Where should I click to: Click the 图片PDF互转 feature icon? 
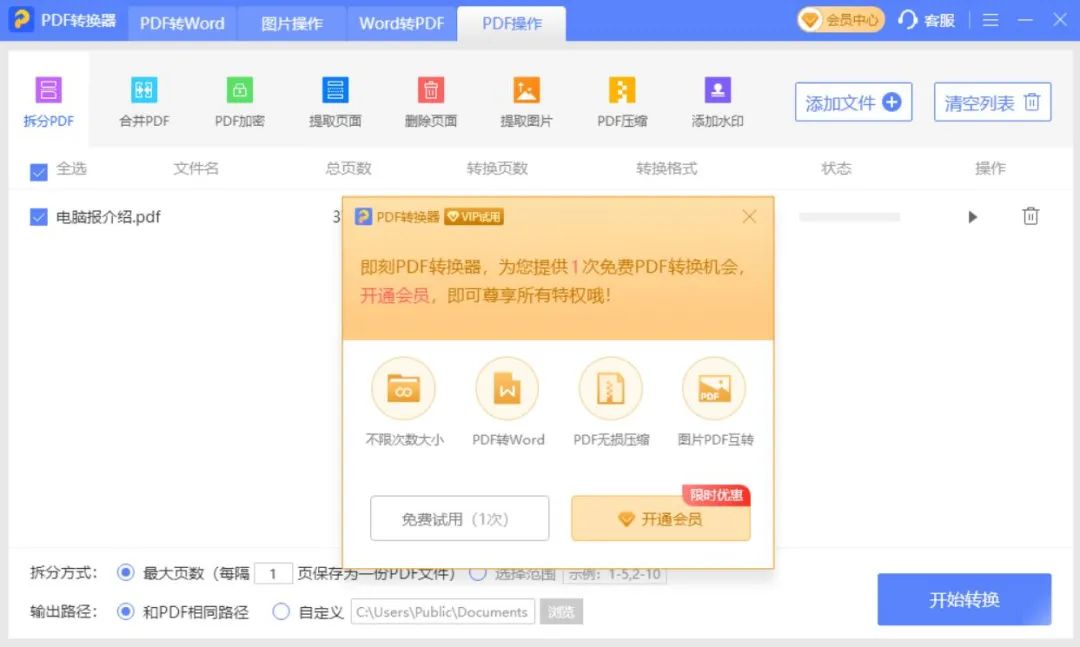(714, 388)
